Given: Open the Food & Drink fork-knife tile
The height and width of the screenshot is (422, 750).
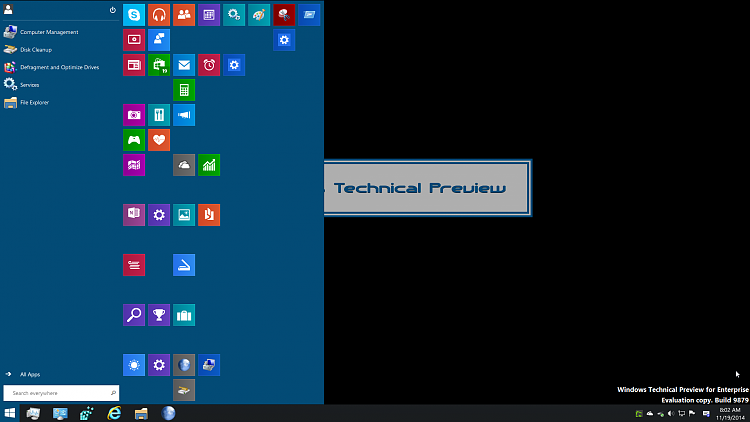Looking at the screenshot, I should click(x=159, y=115).
